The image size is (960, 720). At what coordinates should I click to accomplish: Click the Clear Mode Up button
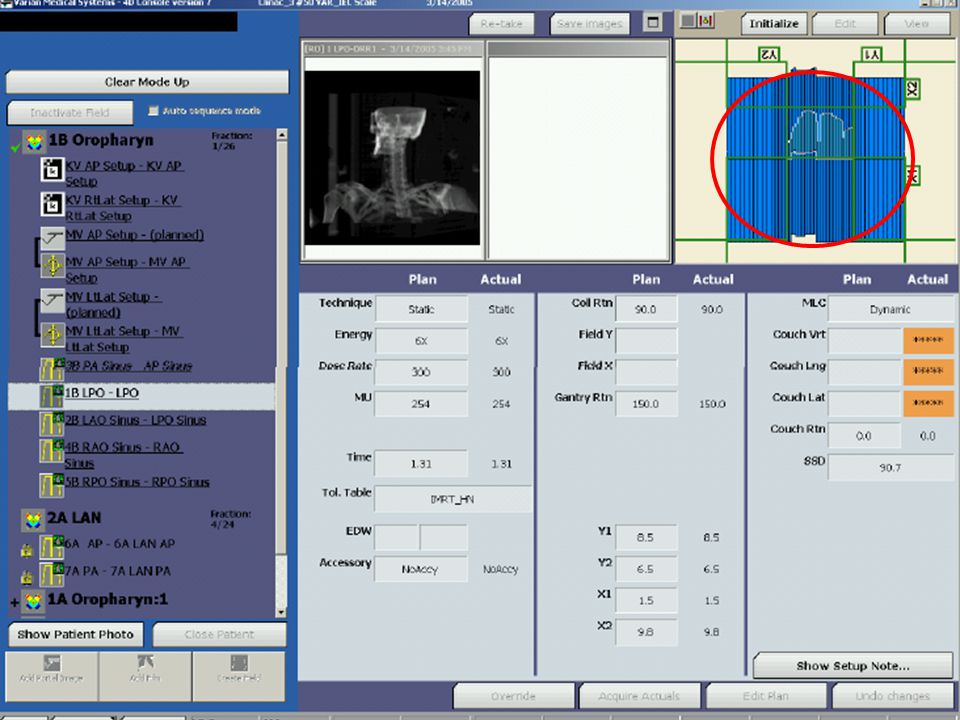[147, 82]
